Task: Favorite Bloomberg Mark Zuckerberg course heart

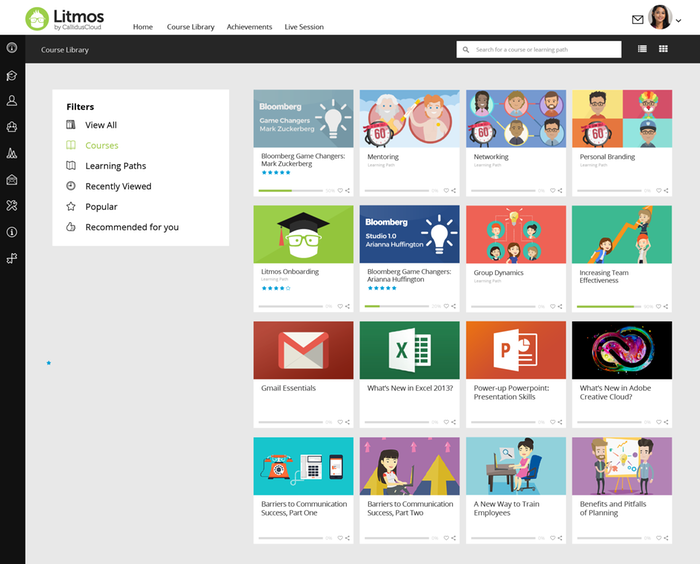Action: pos(339,190)
